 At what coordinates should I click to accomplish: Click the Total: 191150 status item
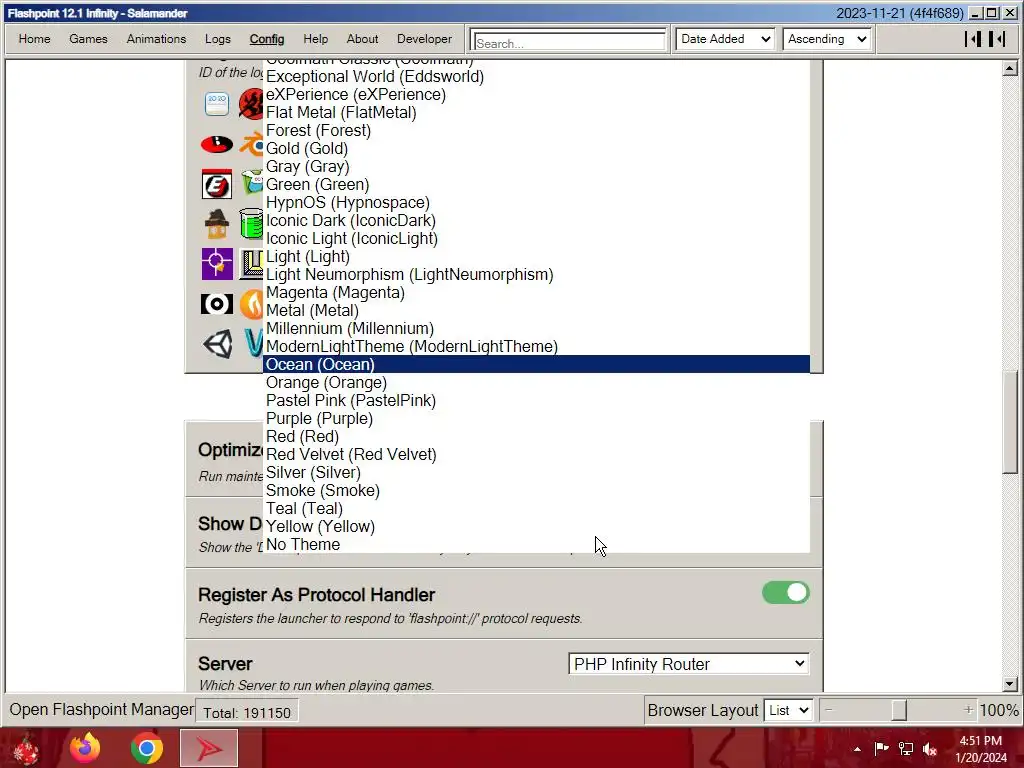tap(247, 712)
